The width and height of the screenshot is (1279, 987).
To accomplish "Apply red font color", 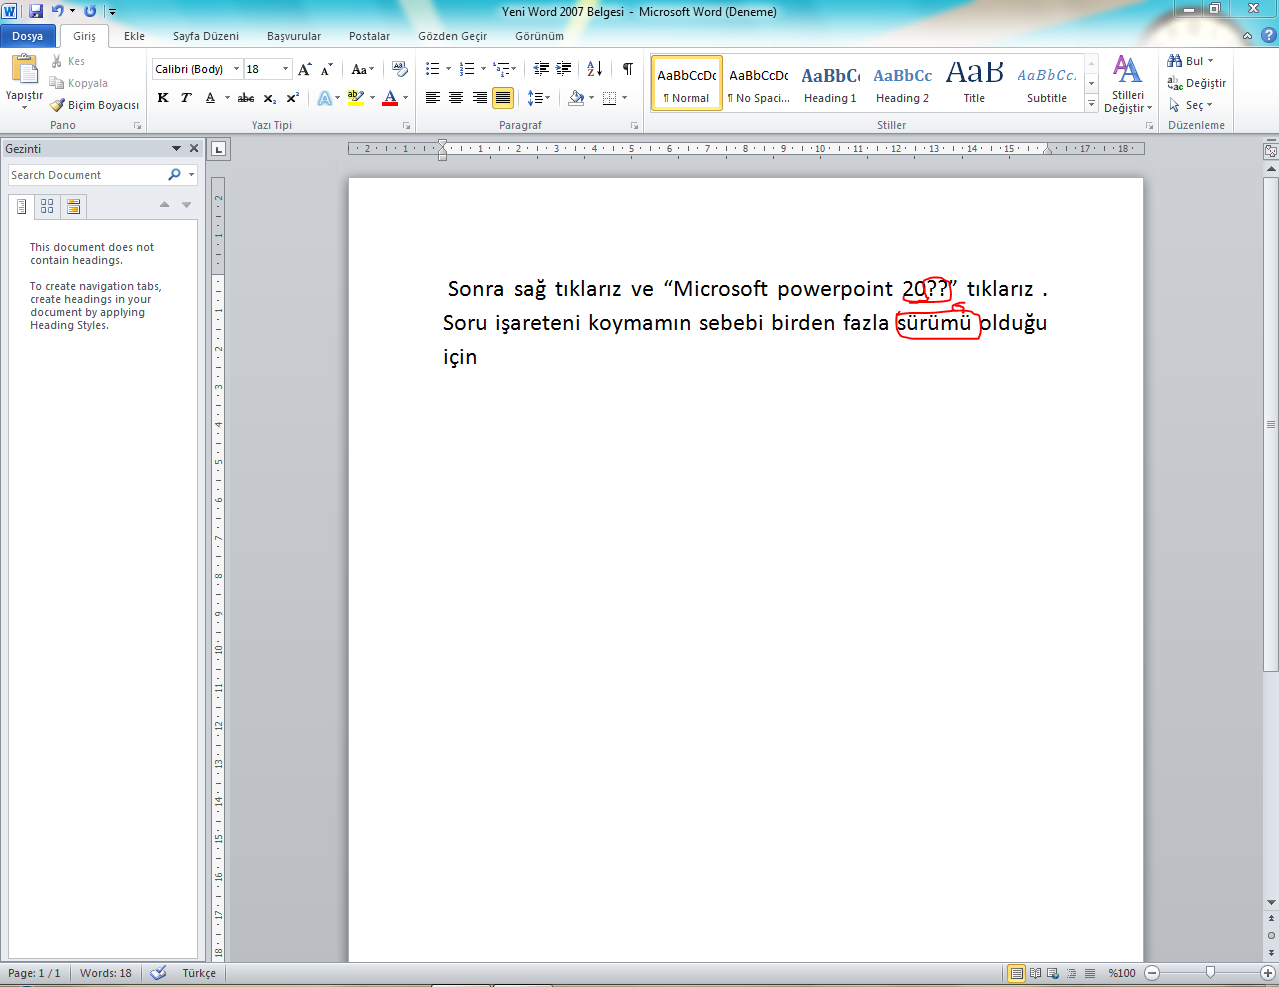I will pyautogui.click(x=390, y=98).
